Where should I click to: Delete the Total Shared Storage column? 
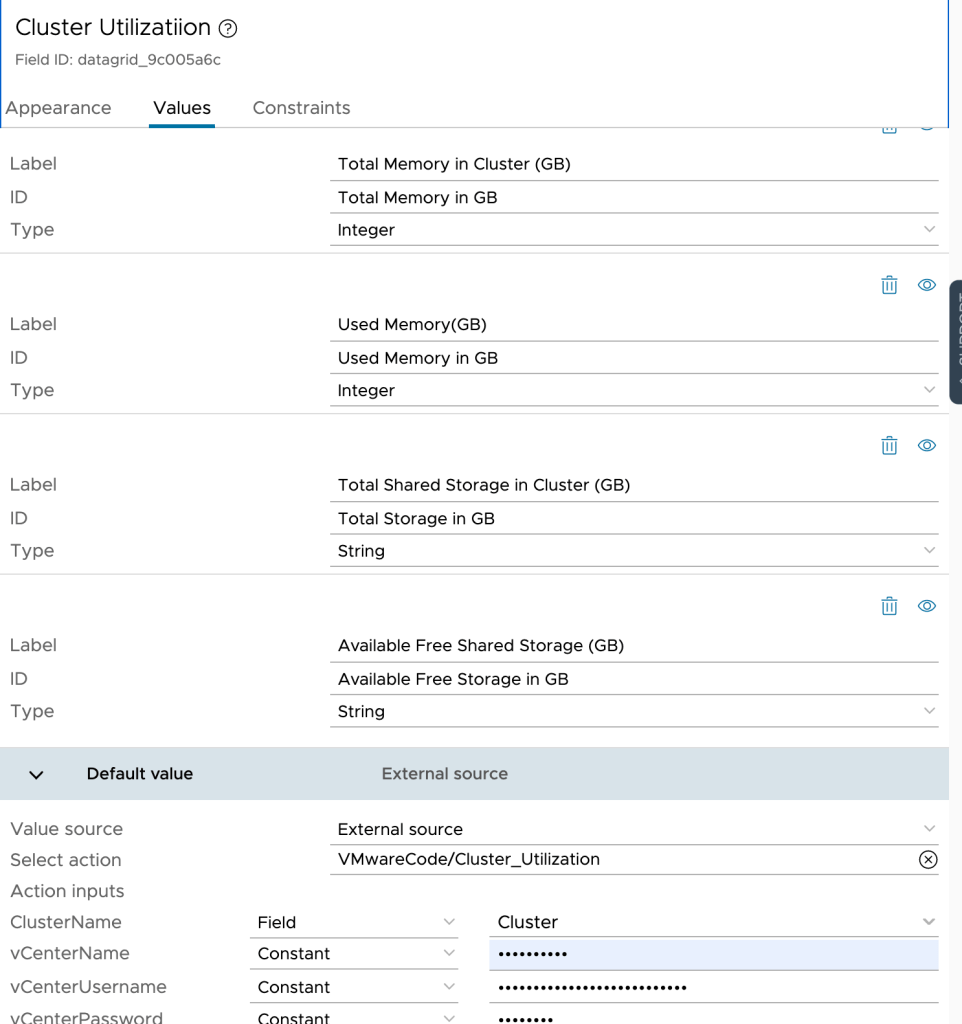(889, 446)
